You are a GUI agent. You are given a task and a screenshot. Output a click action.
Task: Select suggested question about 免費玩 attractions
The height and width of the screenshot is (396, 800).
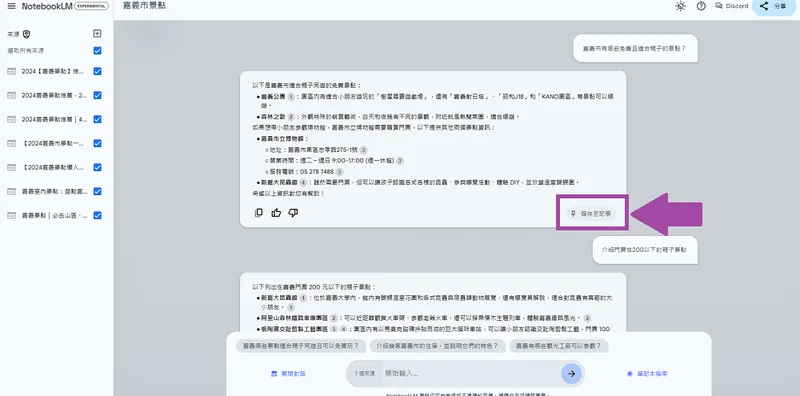click(x=301, y=346)
